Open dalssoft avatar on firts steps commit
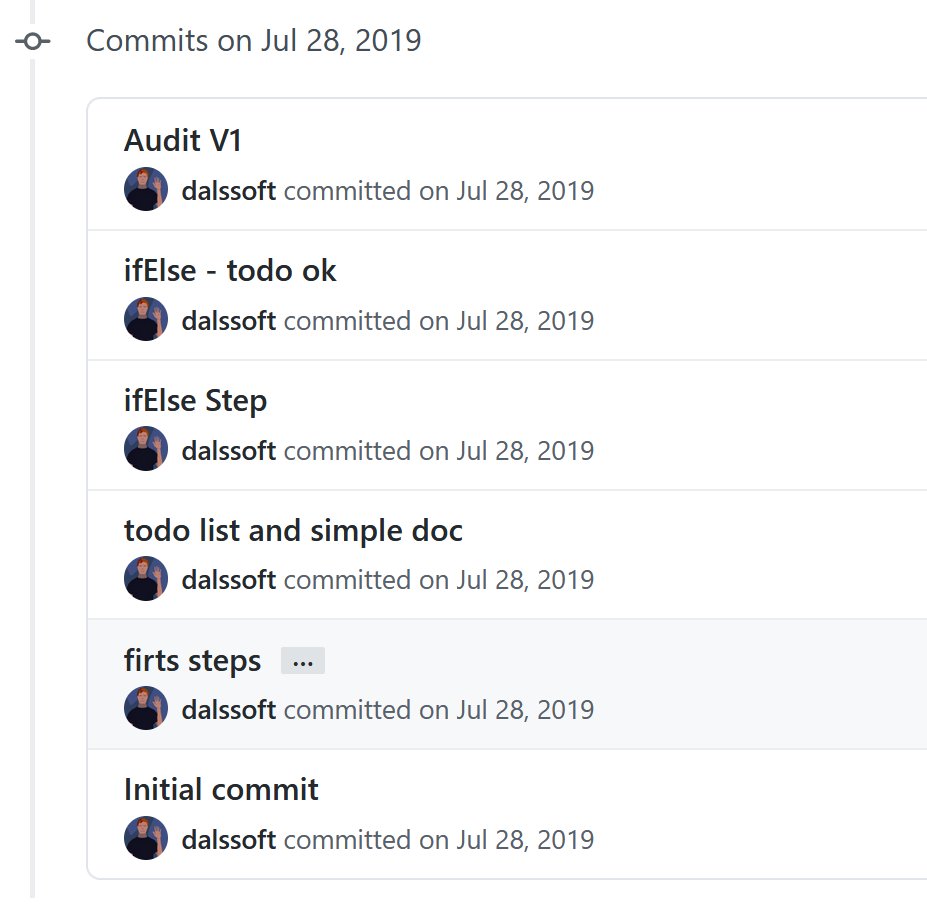The height and width of the screenshot is (924, 927). pyautogui.click(x=146, y=708)
